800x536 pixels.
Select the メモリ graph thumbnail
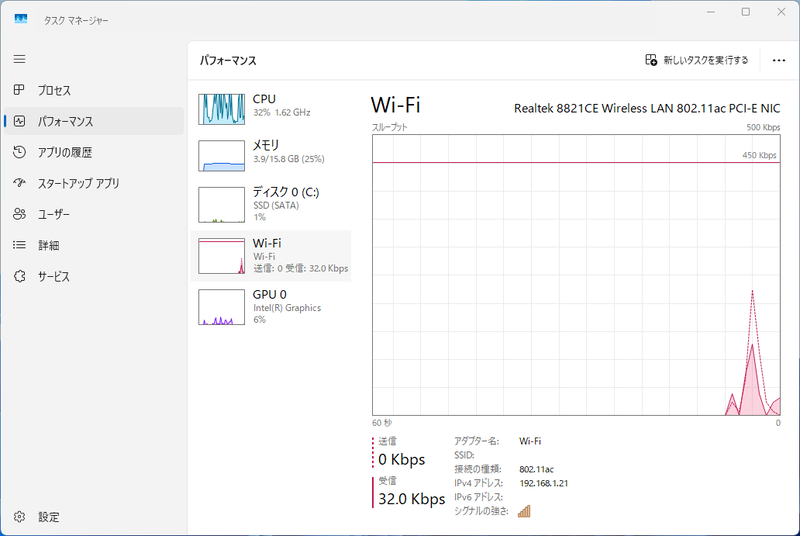221,156
